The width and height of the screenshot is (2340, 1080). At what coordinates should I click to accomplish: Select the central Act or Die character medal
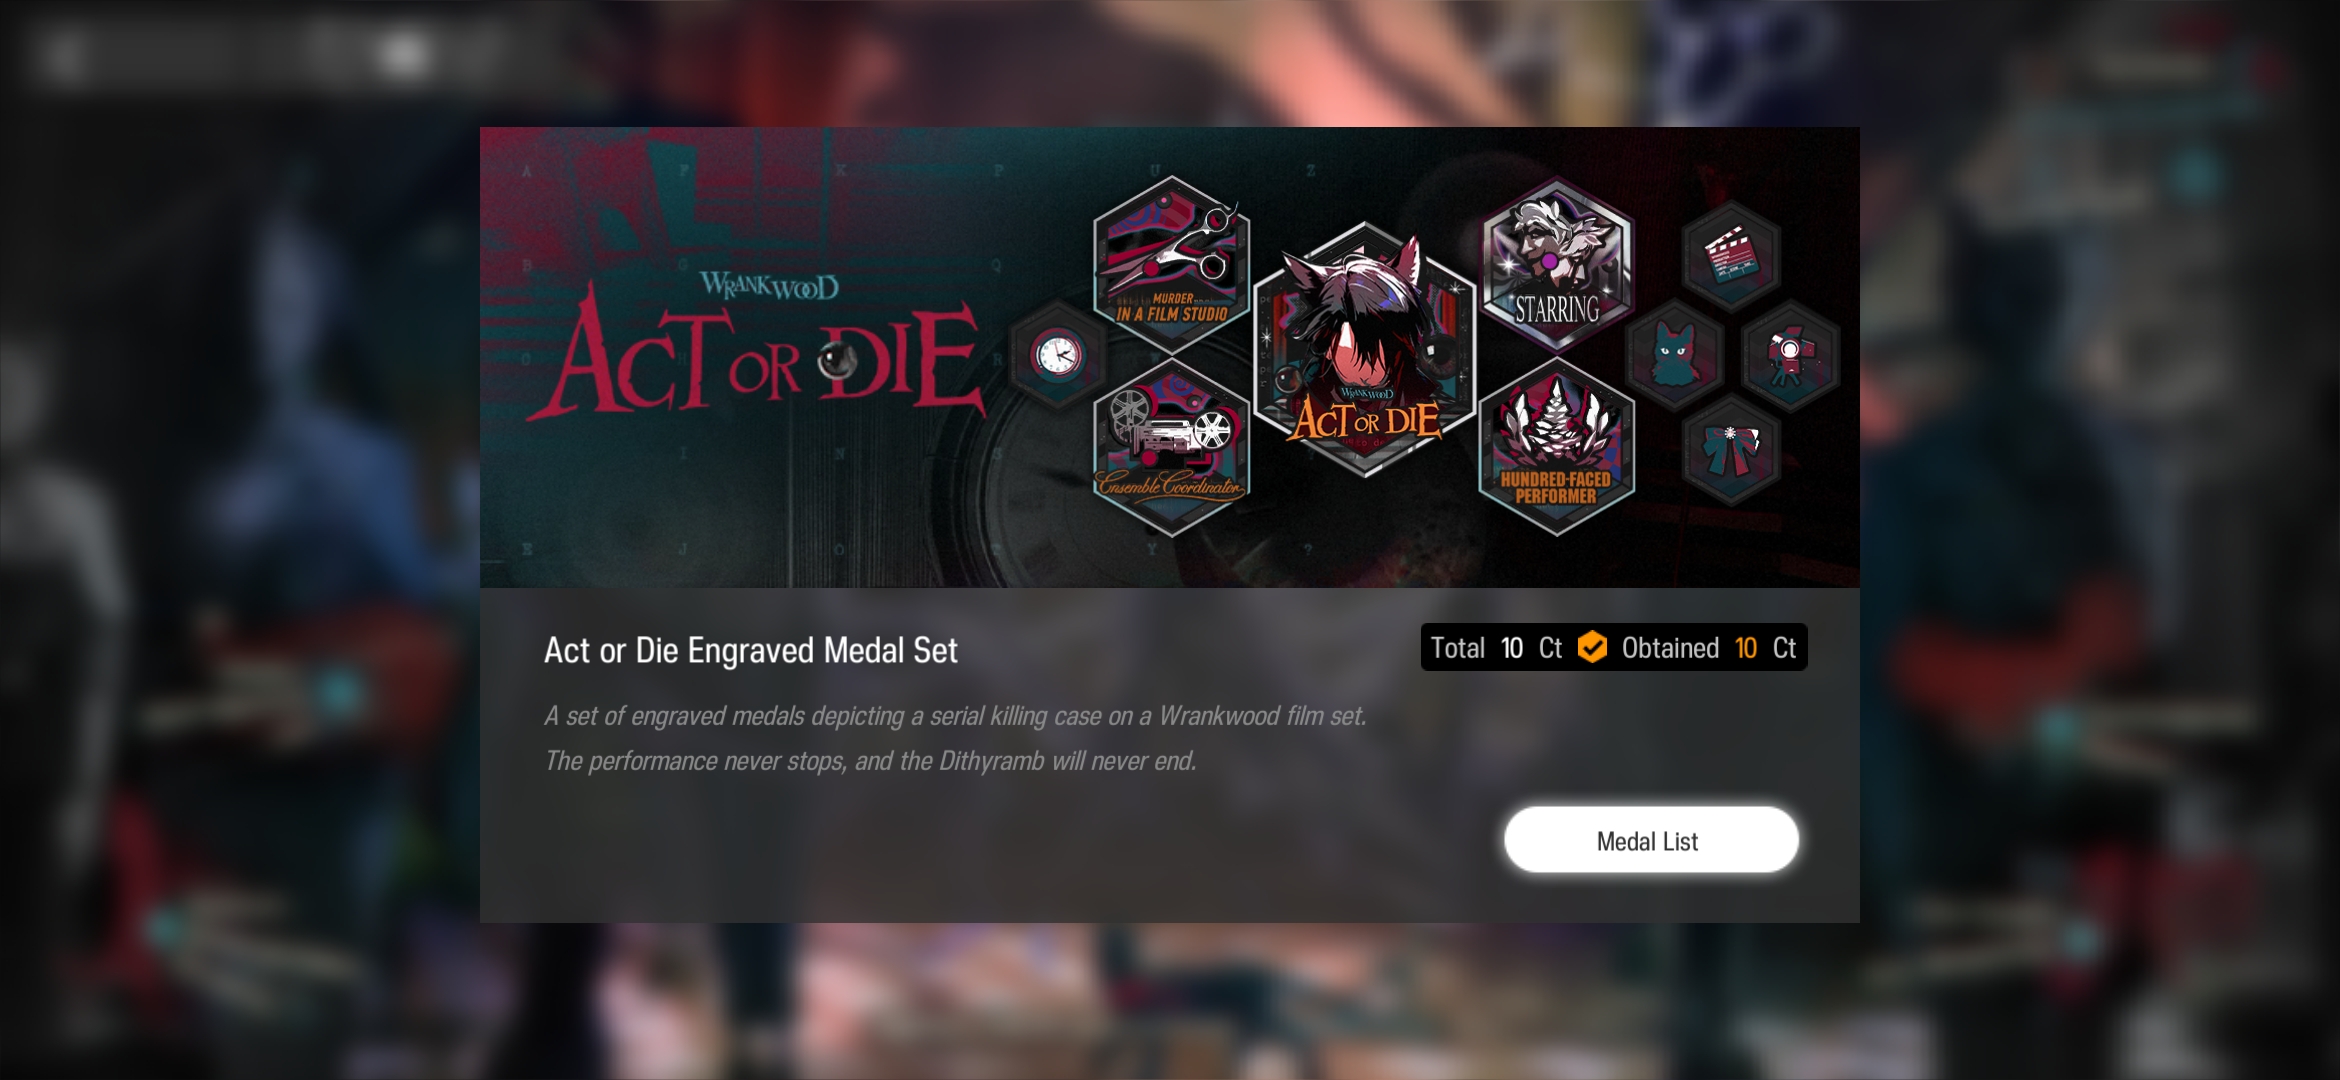(1365, 350)
